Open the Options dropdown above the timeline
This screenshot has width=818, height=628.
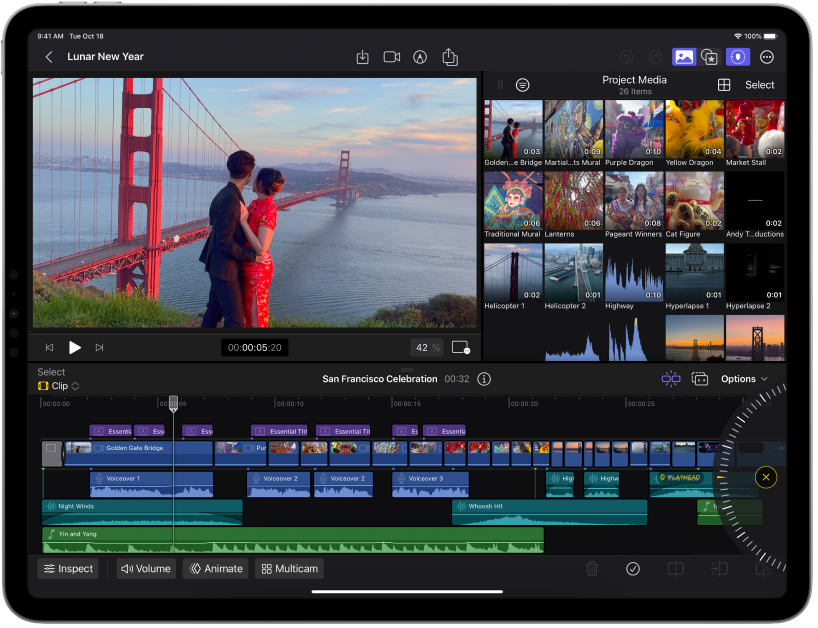click(x=743, y=379)
